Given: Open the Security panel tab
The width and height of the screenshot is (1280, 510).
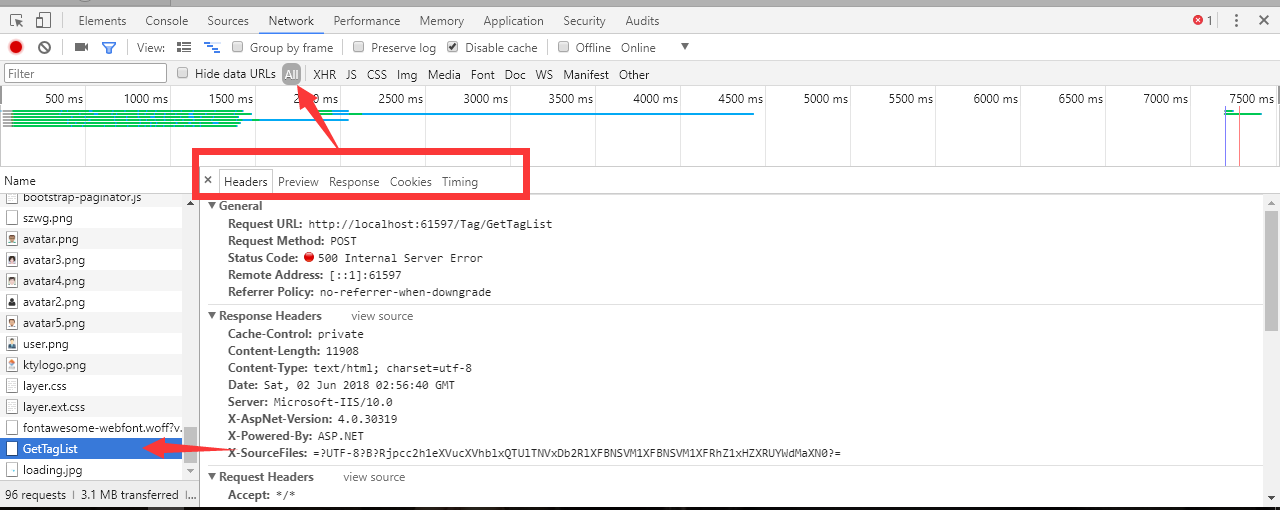Looking at the screenshot, I should [x=584, y=20].
